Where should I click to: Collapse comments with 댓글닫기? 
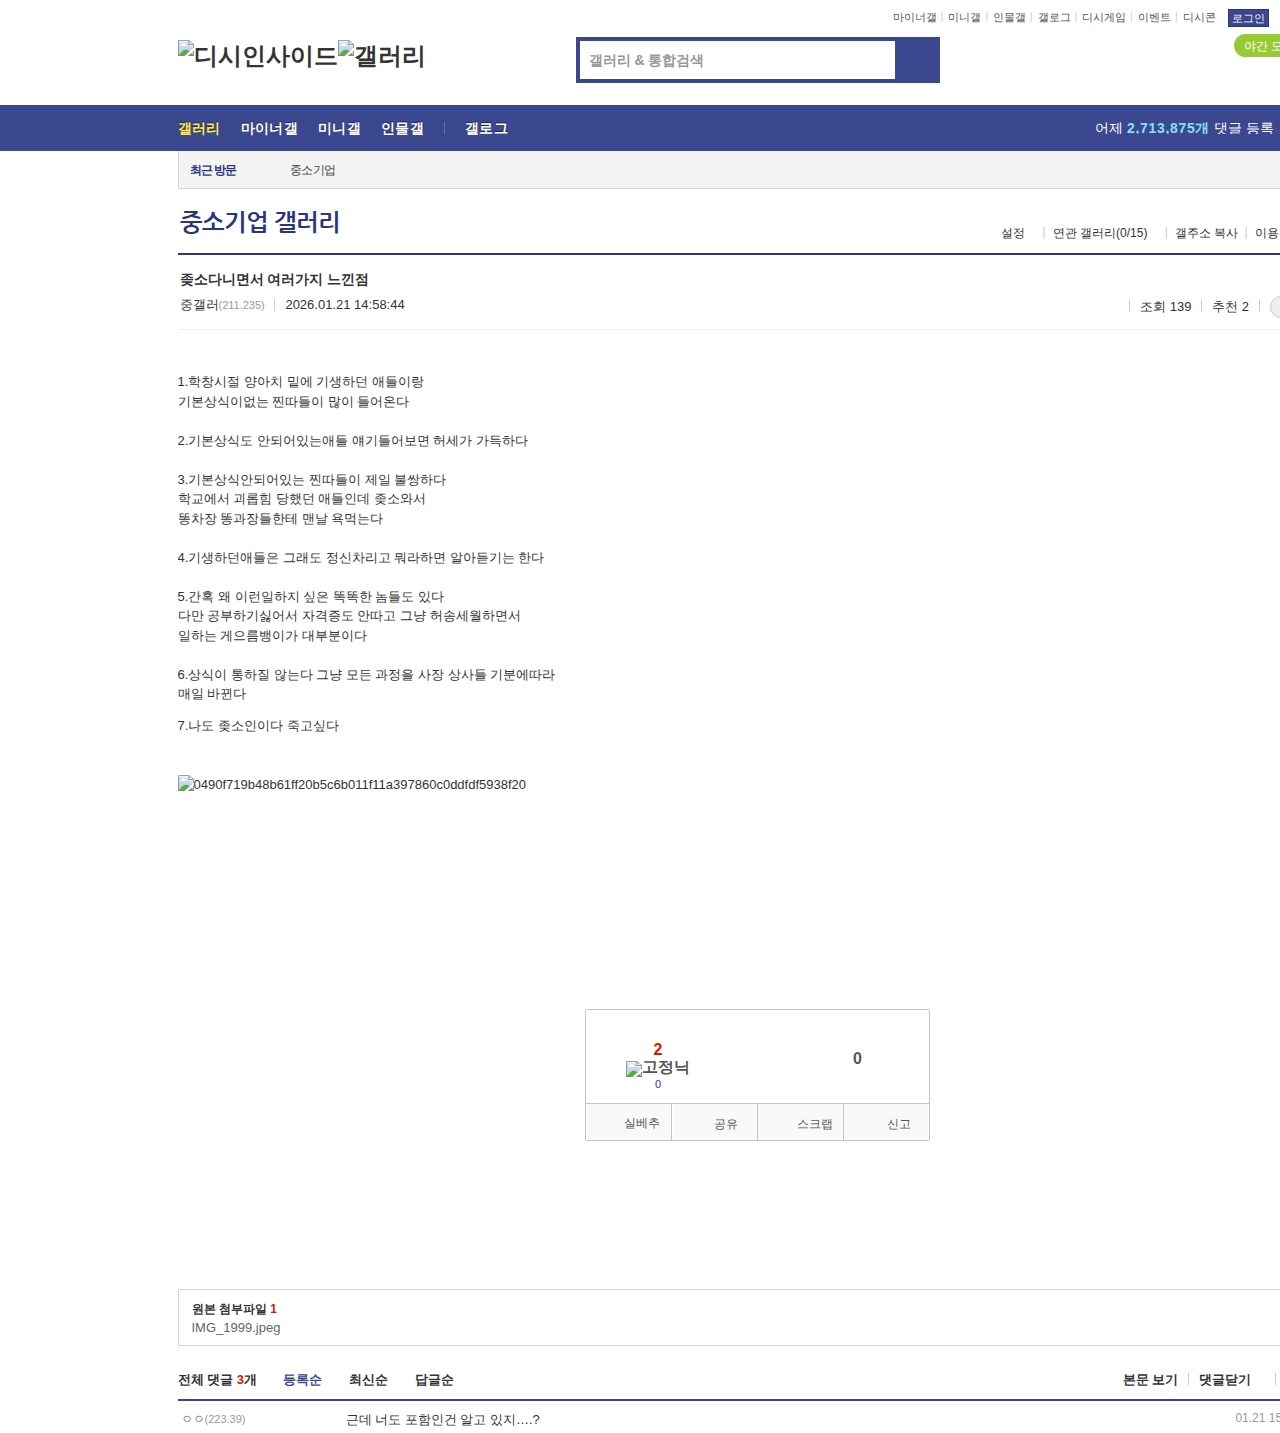[1225, 1380]
